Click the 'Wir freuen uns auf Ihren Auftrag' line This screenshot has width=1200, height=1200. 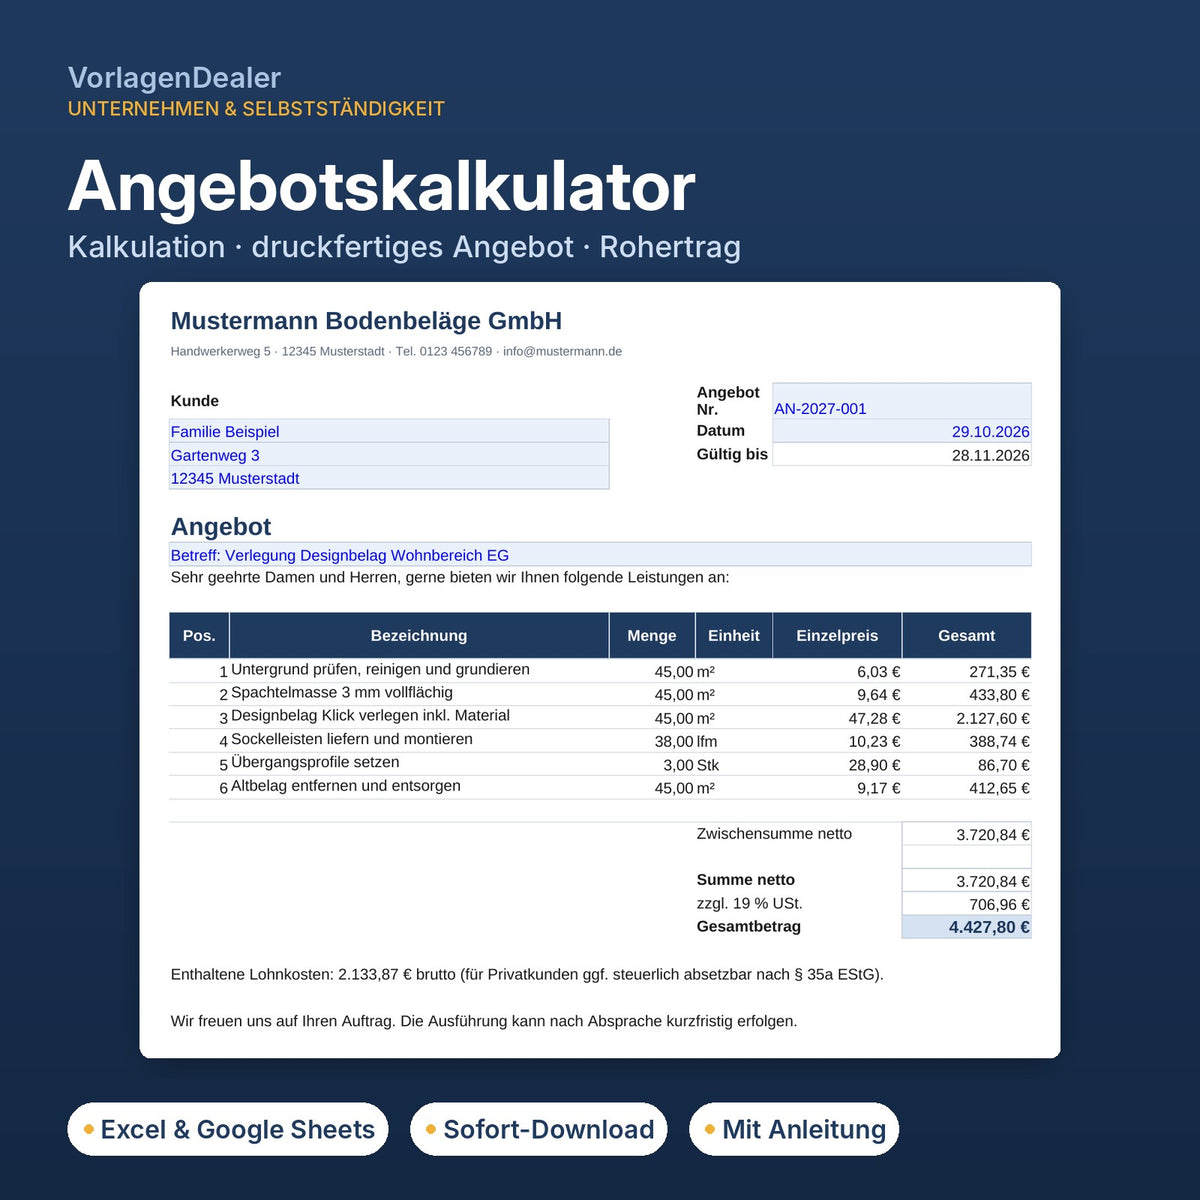point(484,1021)
